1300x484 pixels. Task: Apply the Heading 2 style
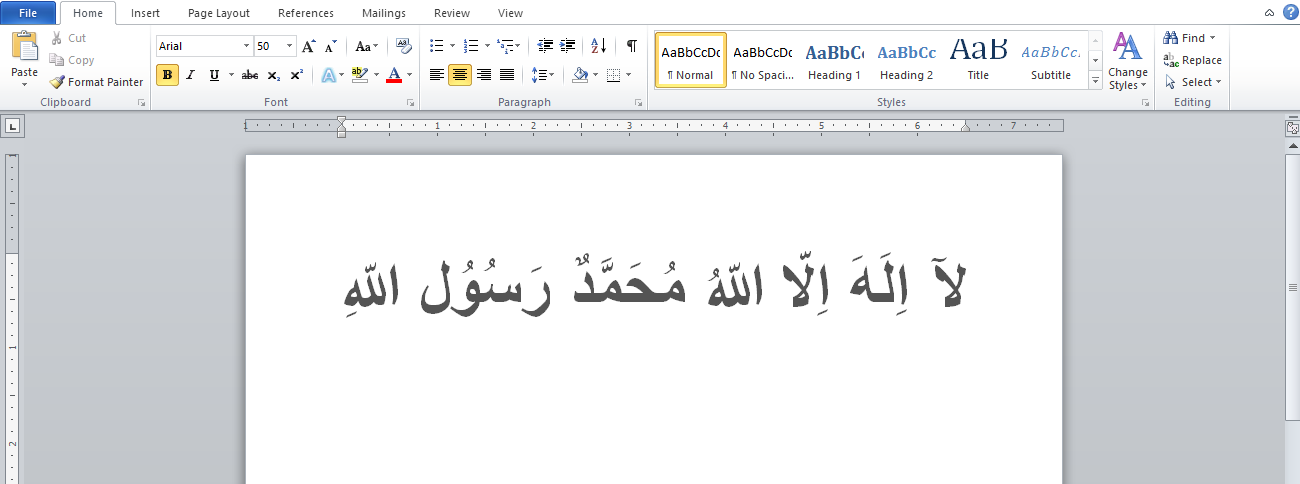pyautogui.click(x=906, y=60)
